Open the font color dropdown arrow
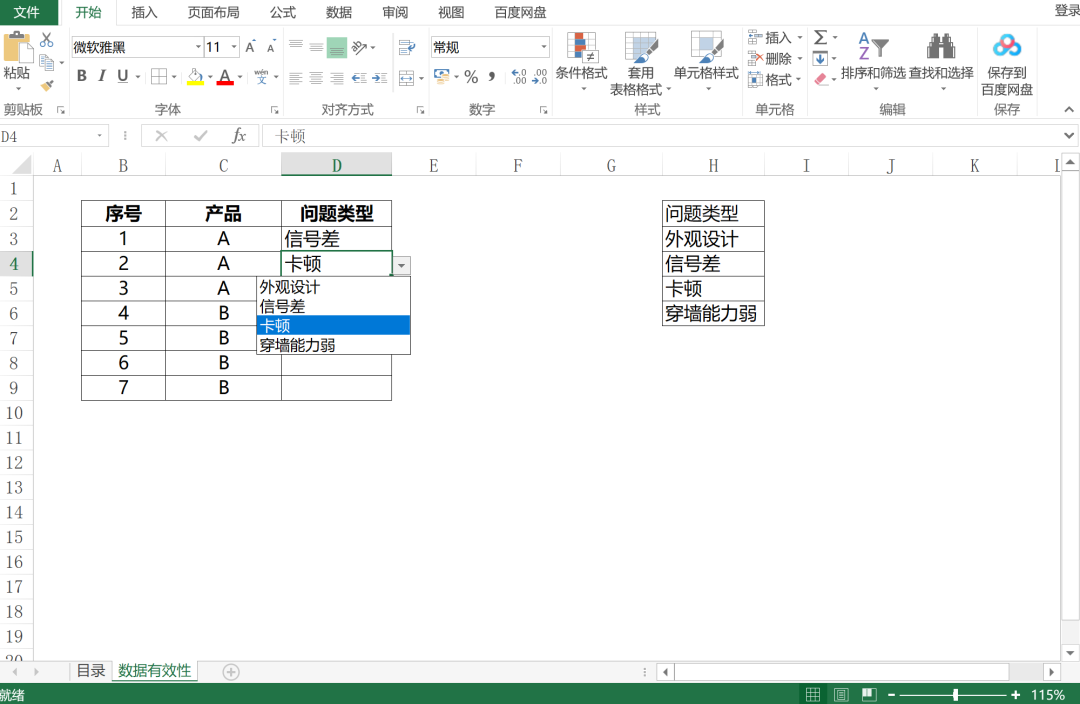 tap(240, 77)
